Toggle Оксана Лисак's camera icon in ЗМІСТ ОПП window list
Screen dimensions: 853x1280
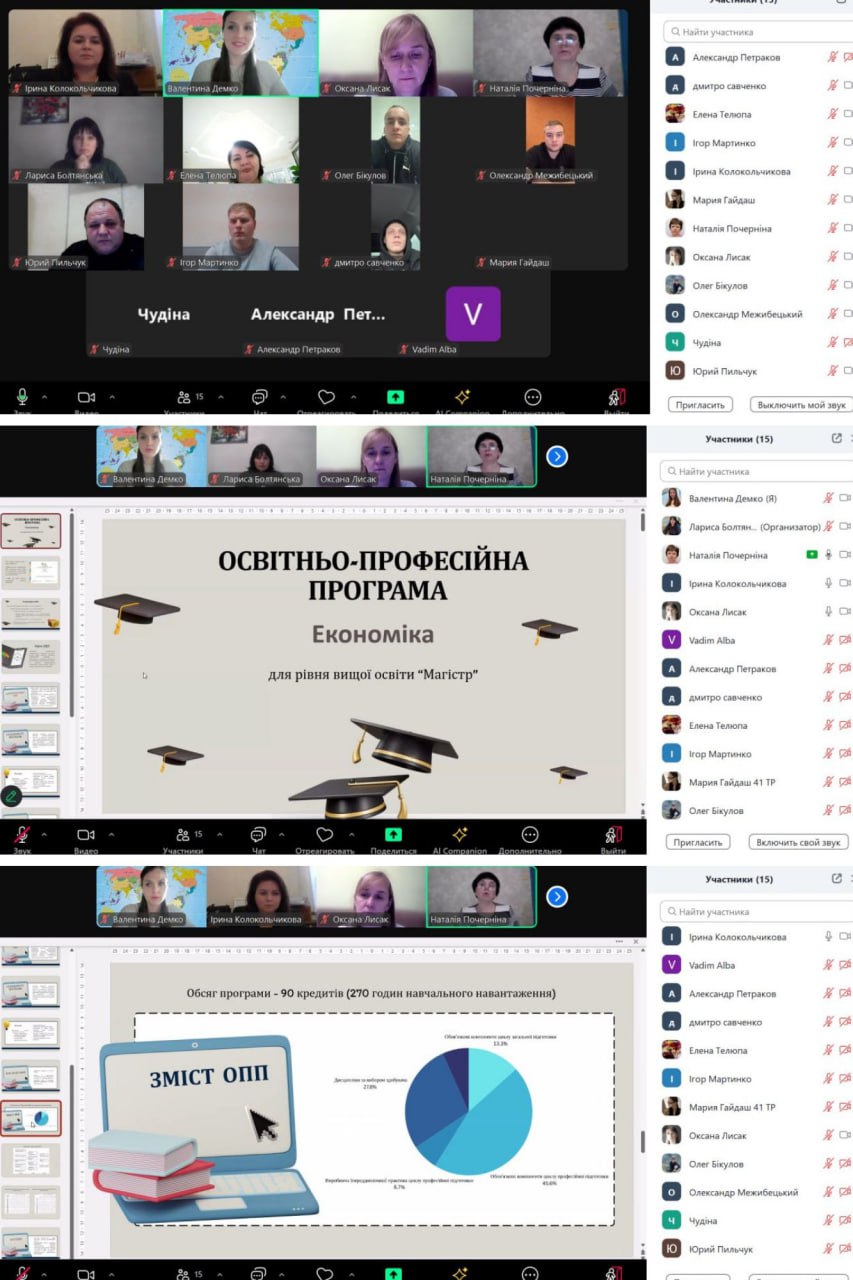tap(846, 1135)
